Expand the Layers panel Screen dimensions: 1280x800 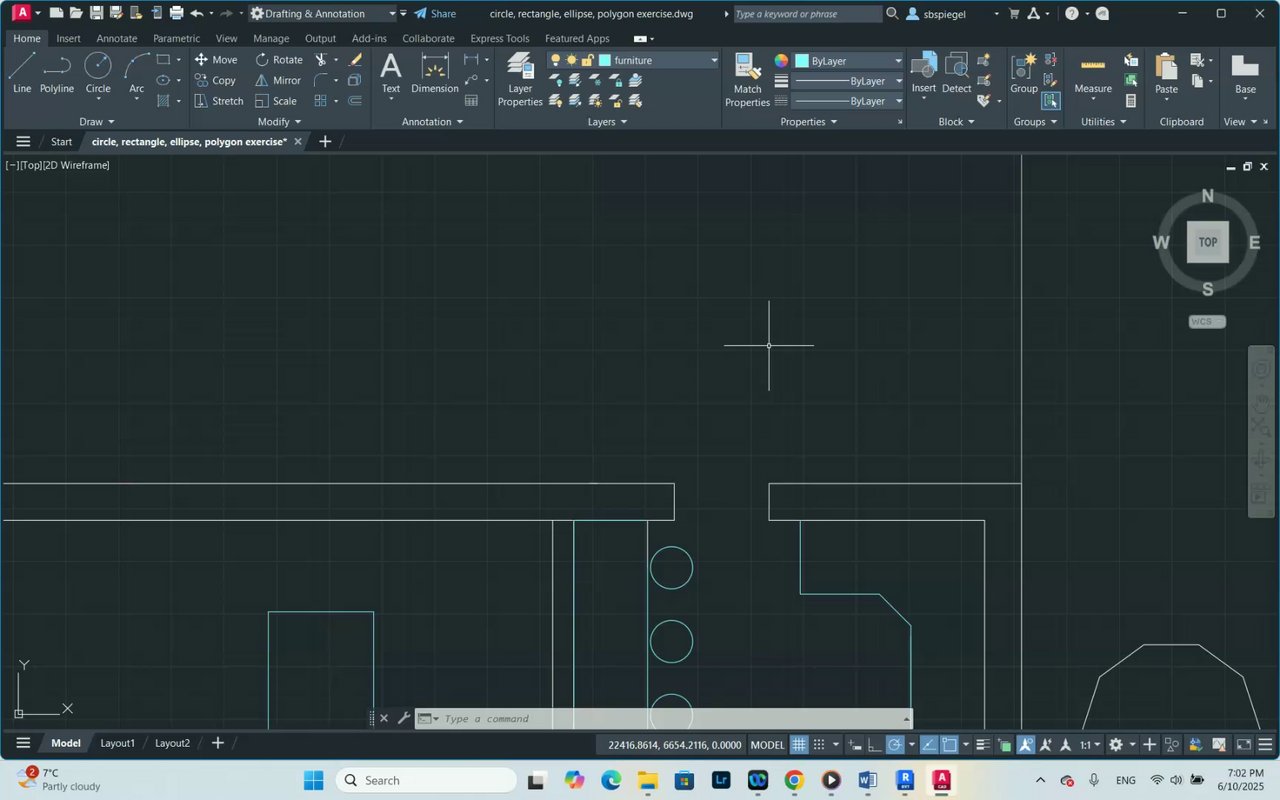click(608, 122)
